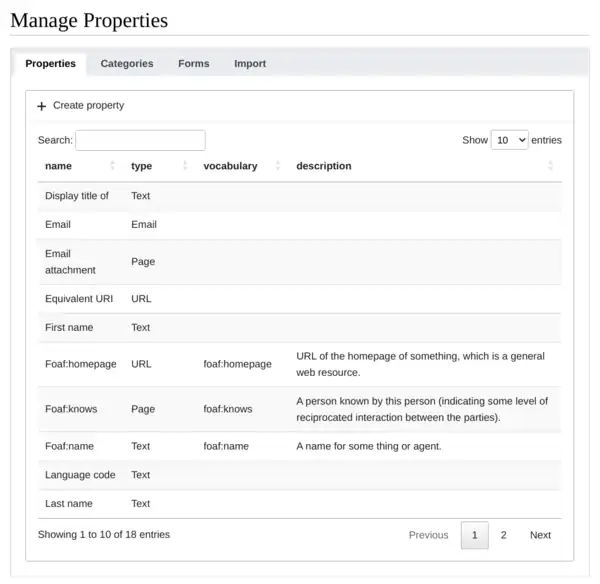The width and height of the screenshot is (600, 584).
Task: Open the Categories tab
Action: point(127,63)
